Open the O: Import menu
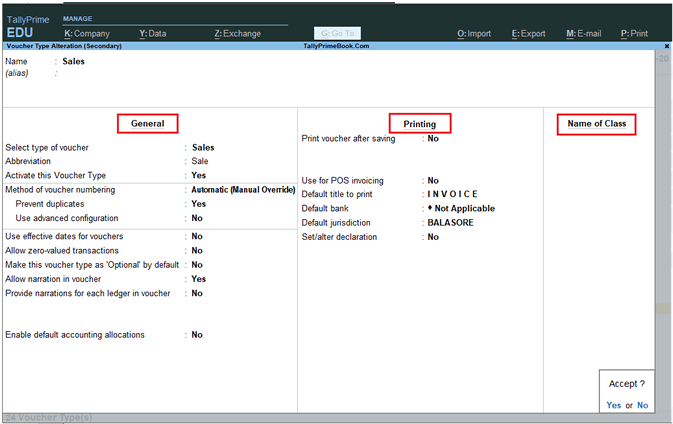This screenshot has width=673, height=424. point(474,33)
